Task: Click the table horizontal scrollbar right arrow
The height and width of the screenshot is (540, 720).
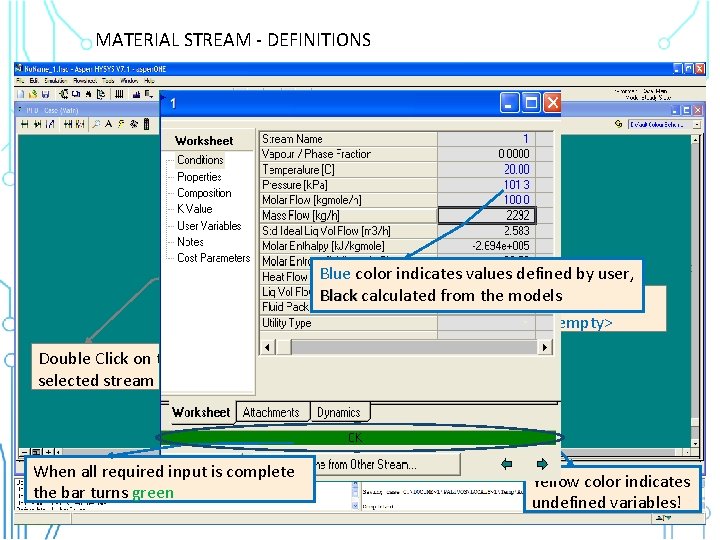Action: pos(545,347)
